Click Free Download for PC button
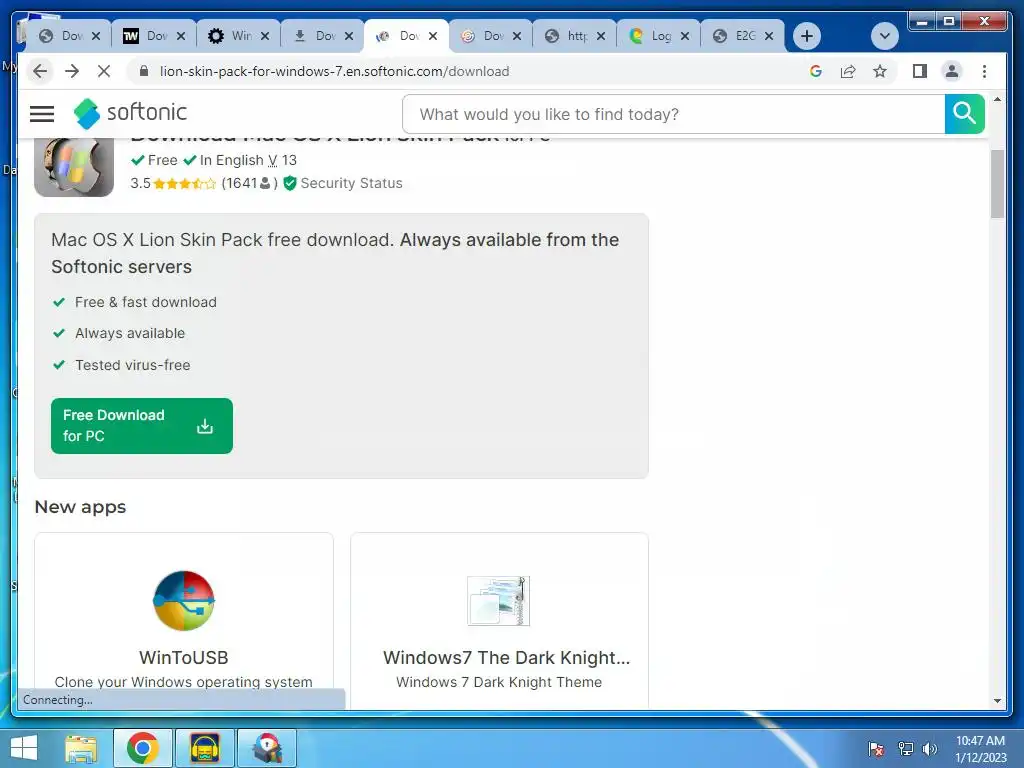1024x768 pixels. click(x=142, y=426)
